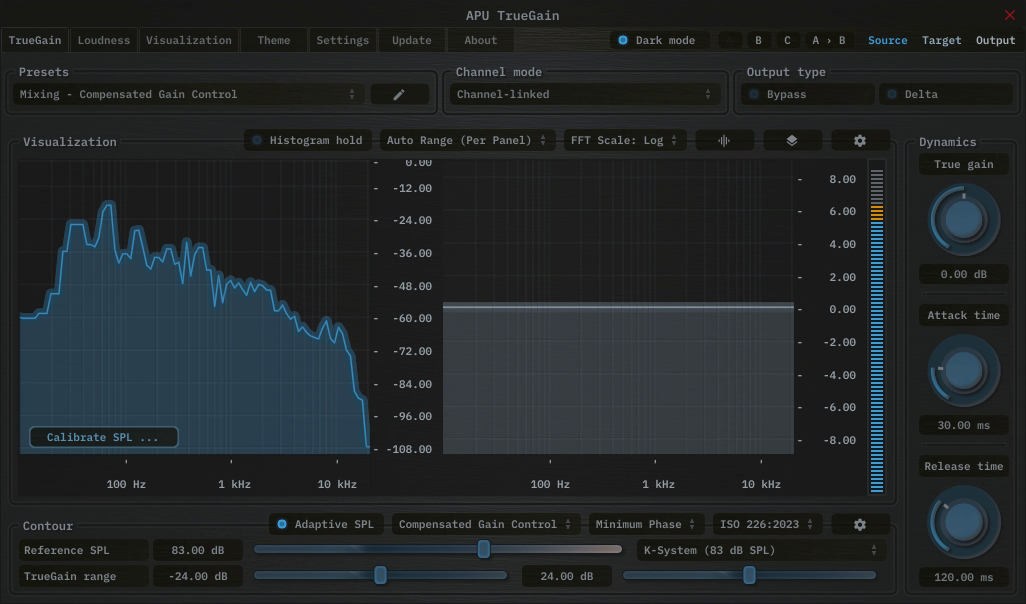
Task: Open the Settings tab
Action: click(x=342, y=41)
